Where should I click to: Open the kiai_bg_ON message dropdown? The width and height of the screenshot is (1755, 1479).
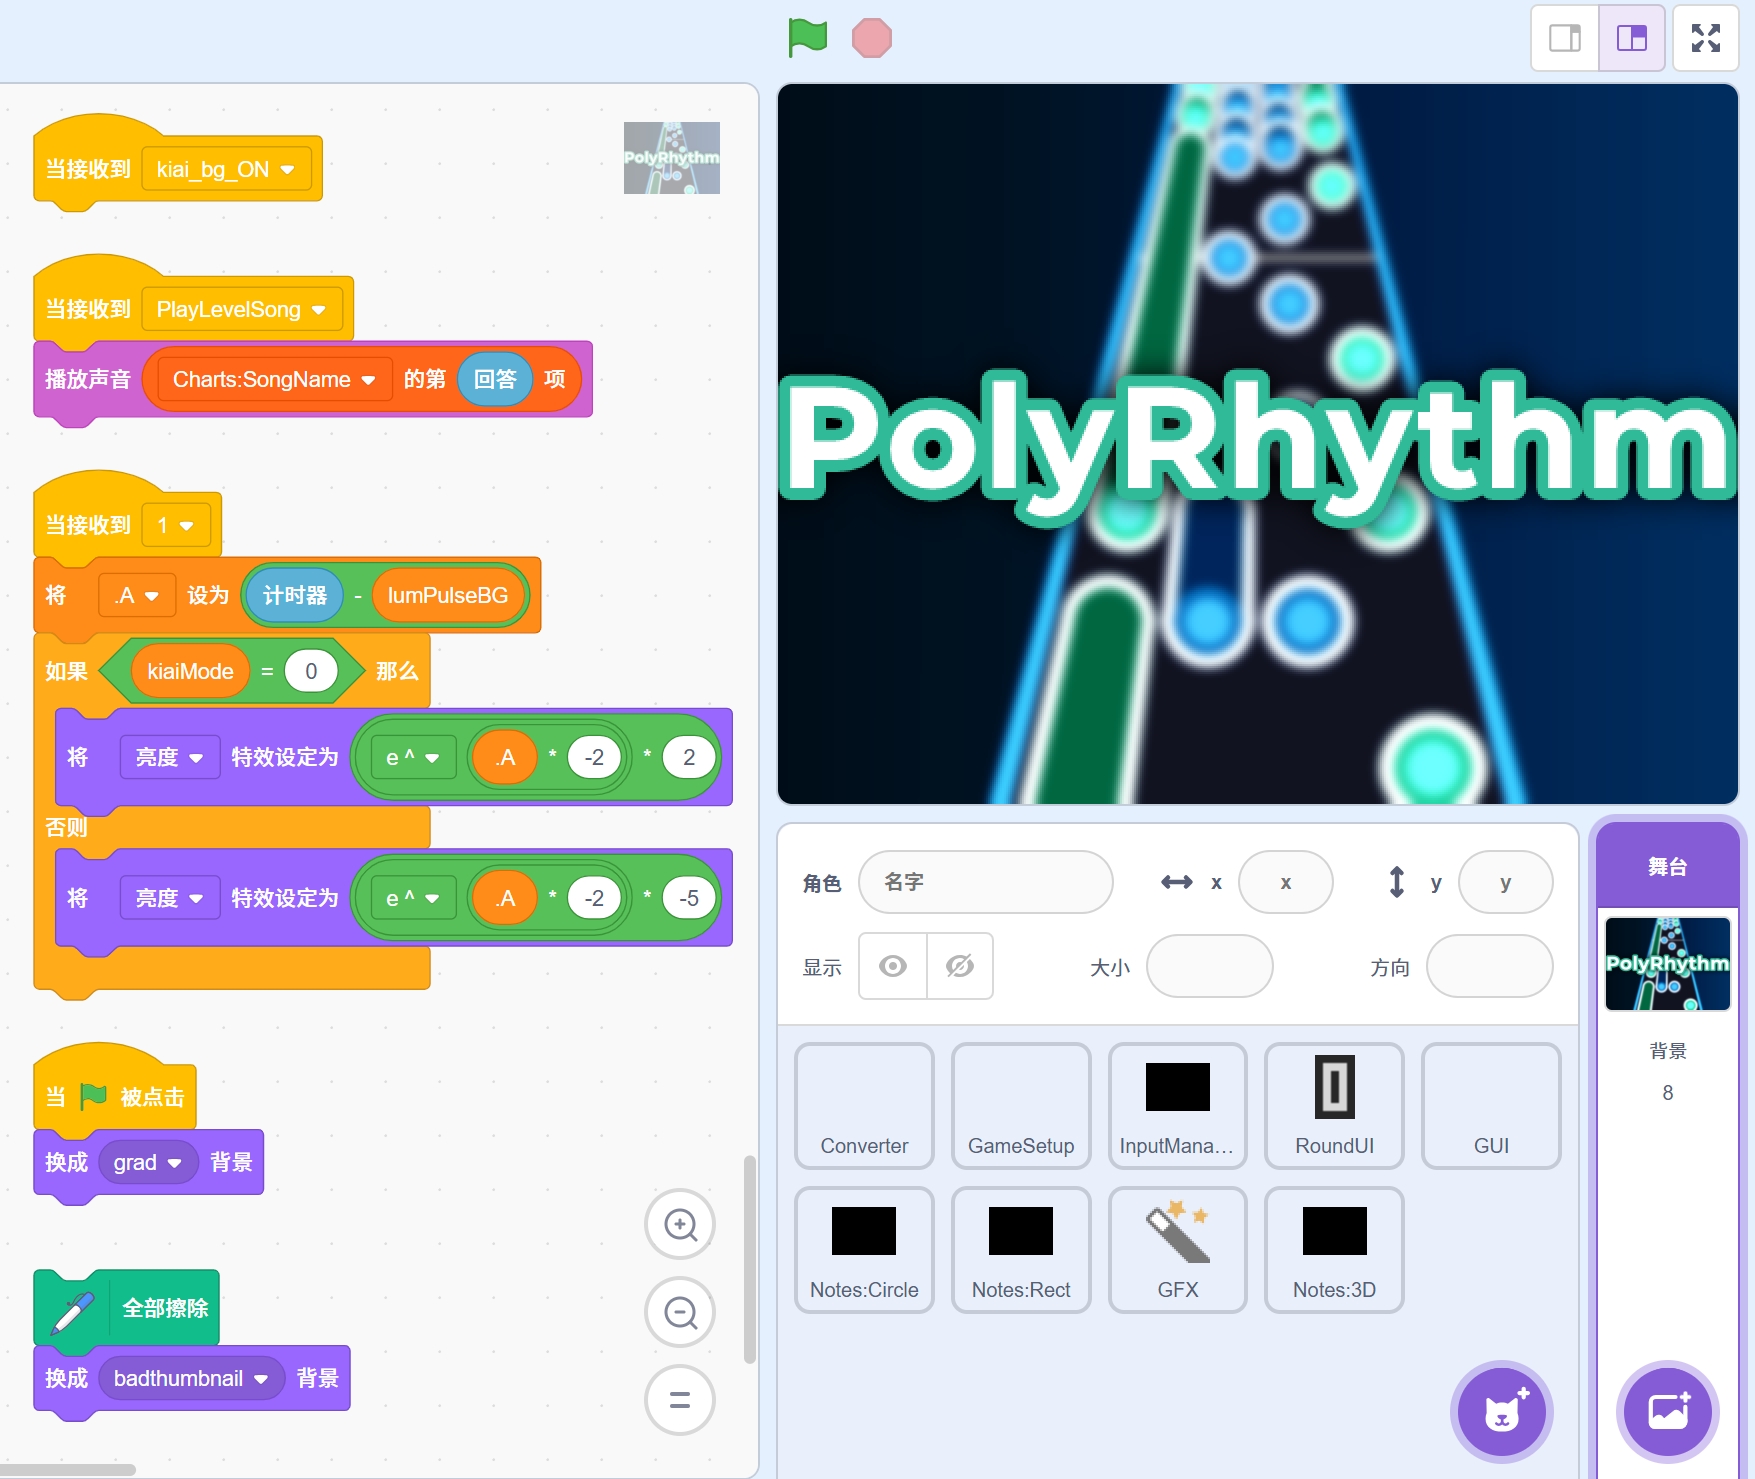coord(288,170)
